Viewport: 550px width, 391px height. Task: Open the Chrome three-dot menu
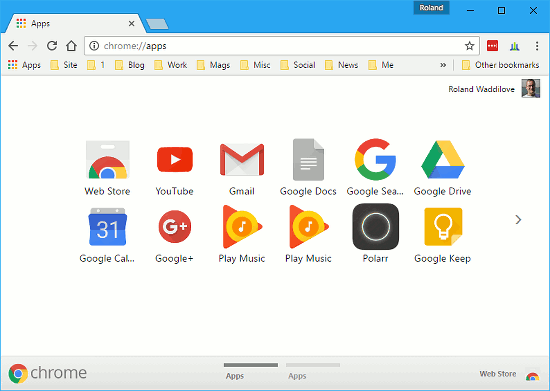coord(537,46)
